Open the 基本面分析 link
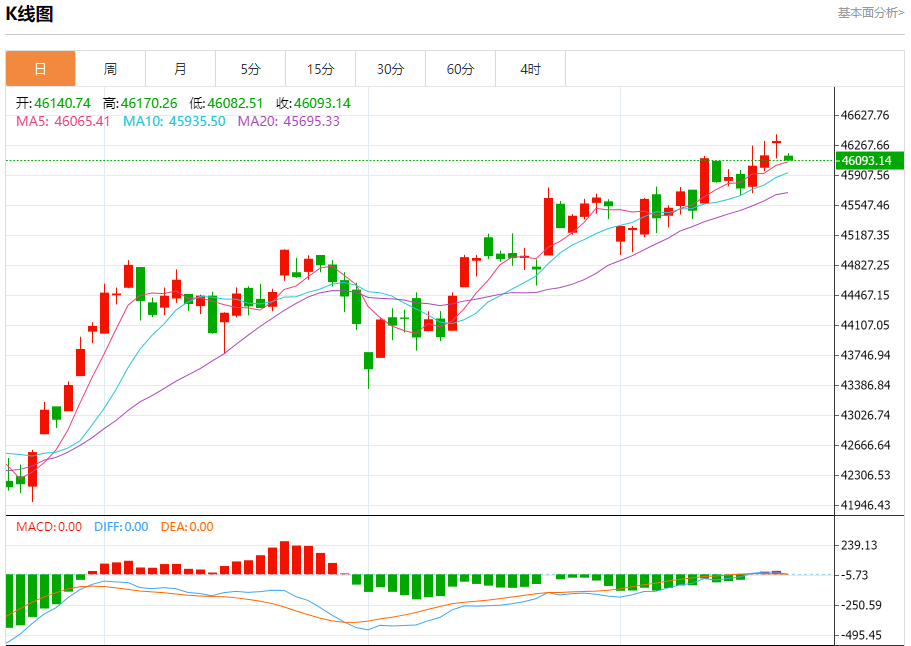The image size is (911, 646). (x=870, y=13)
